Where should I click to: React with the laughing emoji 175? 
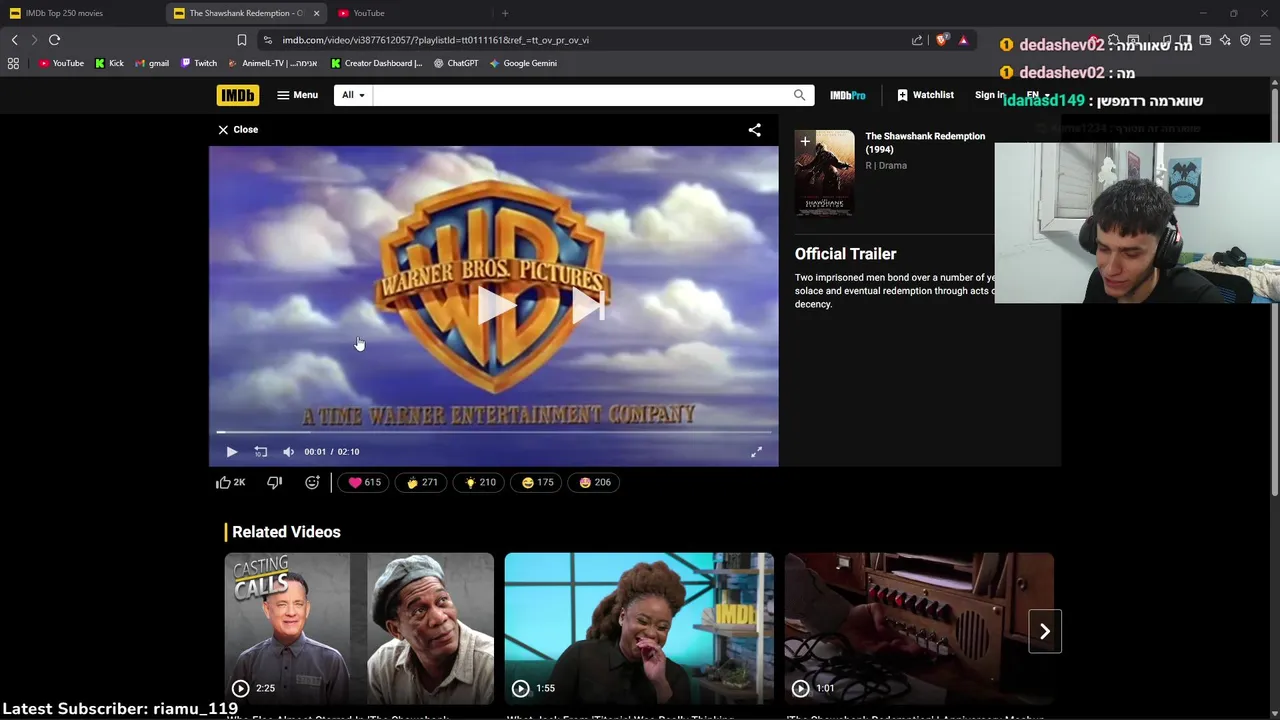pyautogui.click(x=537, y=482)
